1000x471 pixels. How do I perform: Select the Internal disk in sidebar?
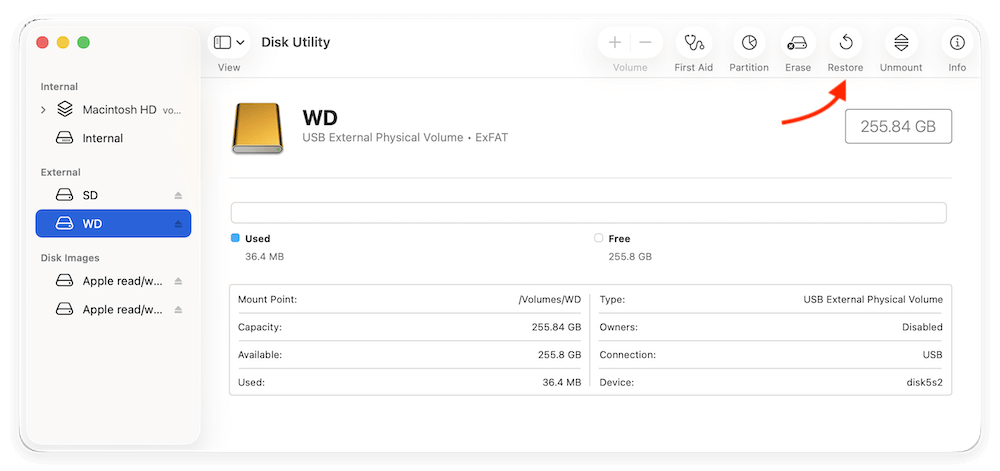click(102, 138)
